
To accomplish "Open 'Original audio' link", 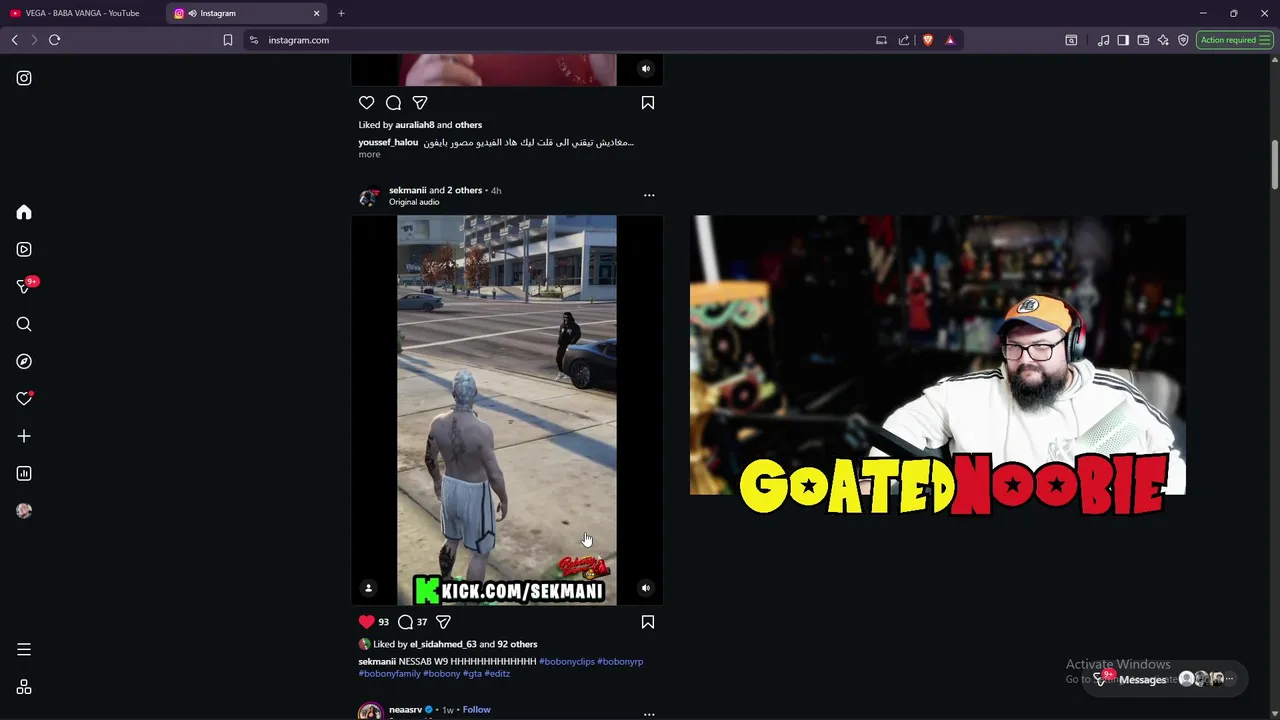I will (x=414, y=202).
